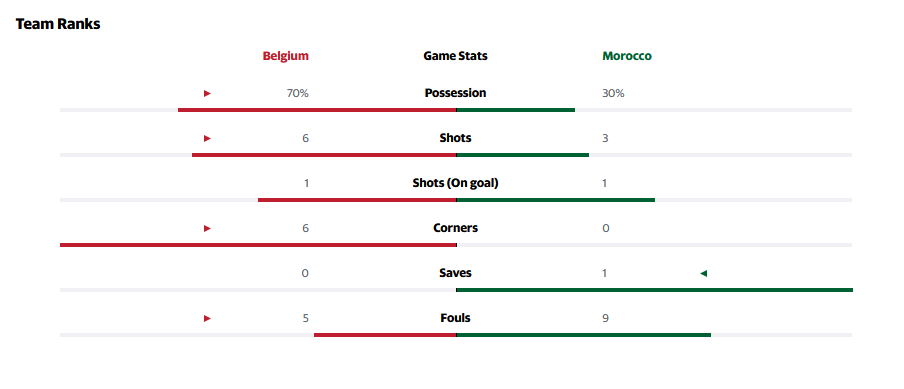This screenshot has height=389, width=904.
Task: Click the red arrow on the Corners row
Action: (x=208, y=229)
